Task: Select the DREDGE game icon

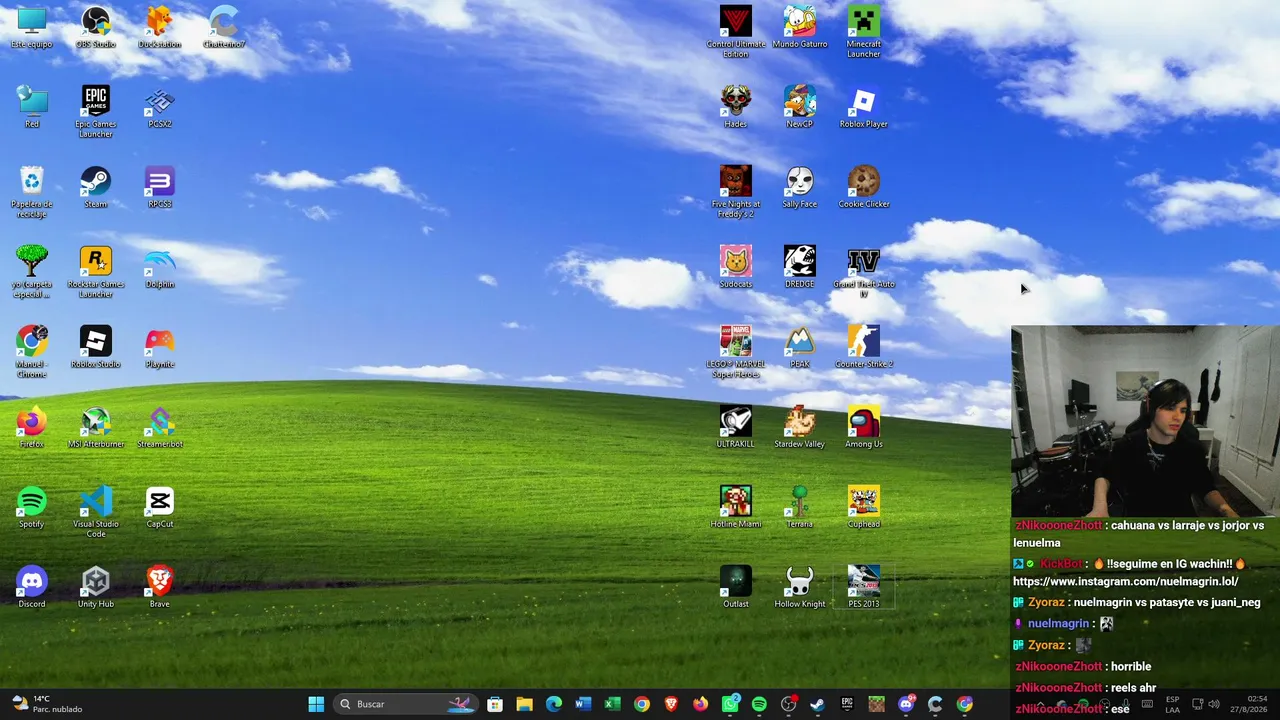Action: [x=800, y=267]
